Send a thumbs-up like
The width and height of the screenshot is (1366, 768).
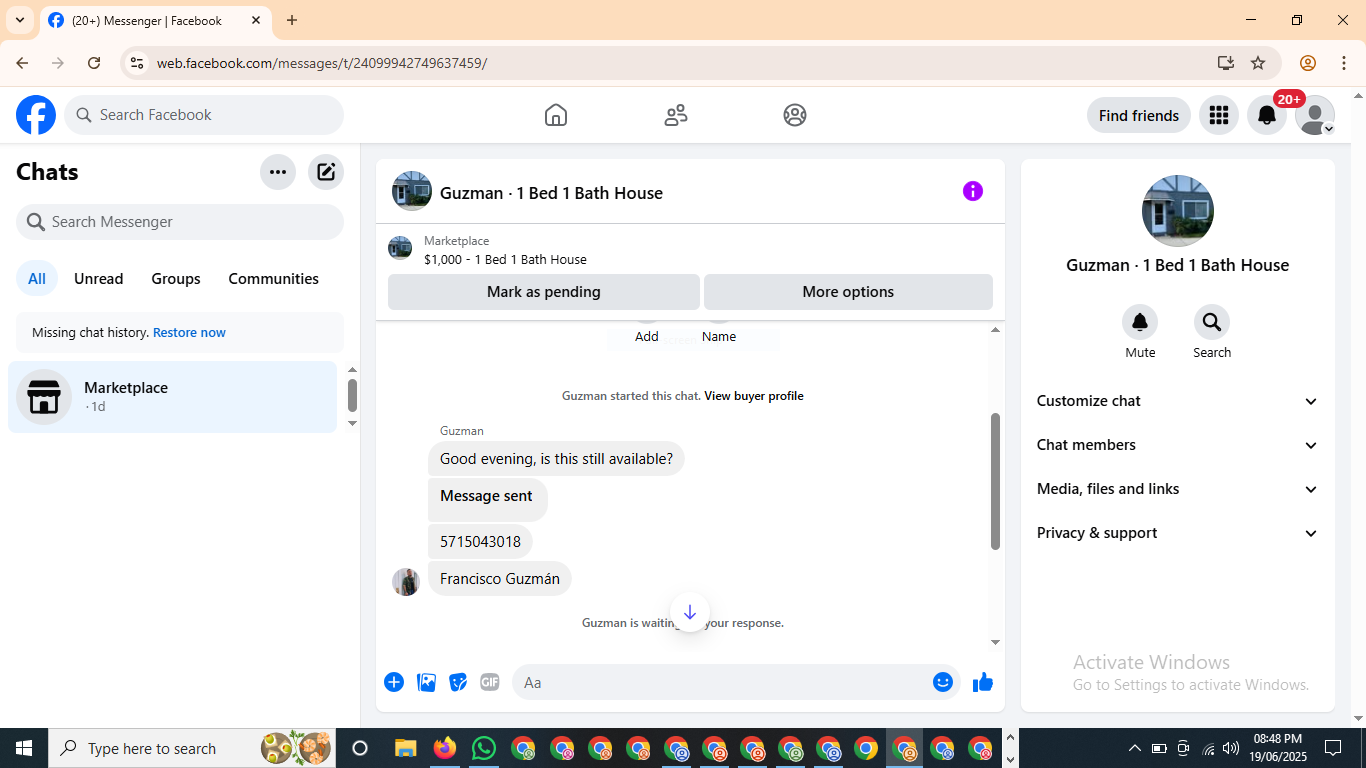[x=983, y=682]
